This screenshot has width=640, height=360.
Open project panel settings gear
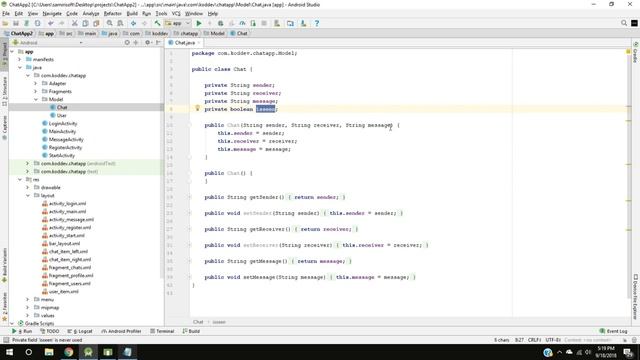(x=148, y=42)
